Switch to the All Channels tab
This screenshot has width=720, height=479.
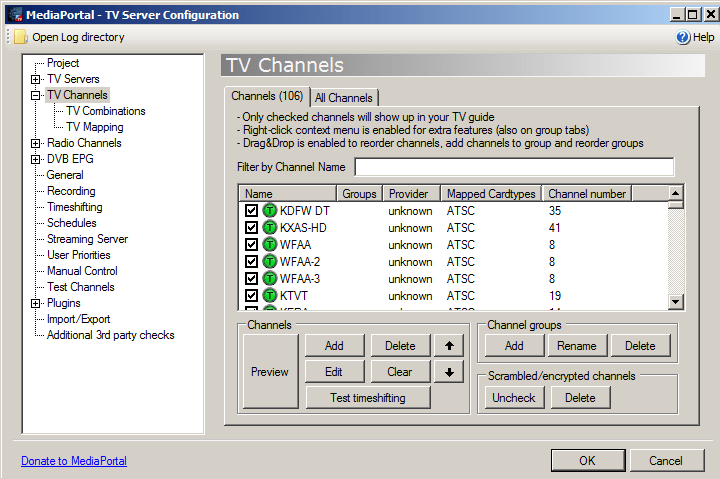pyautogui.click(x=344, y=98)
